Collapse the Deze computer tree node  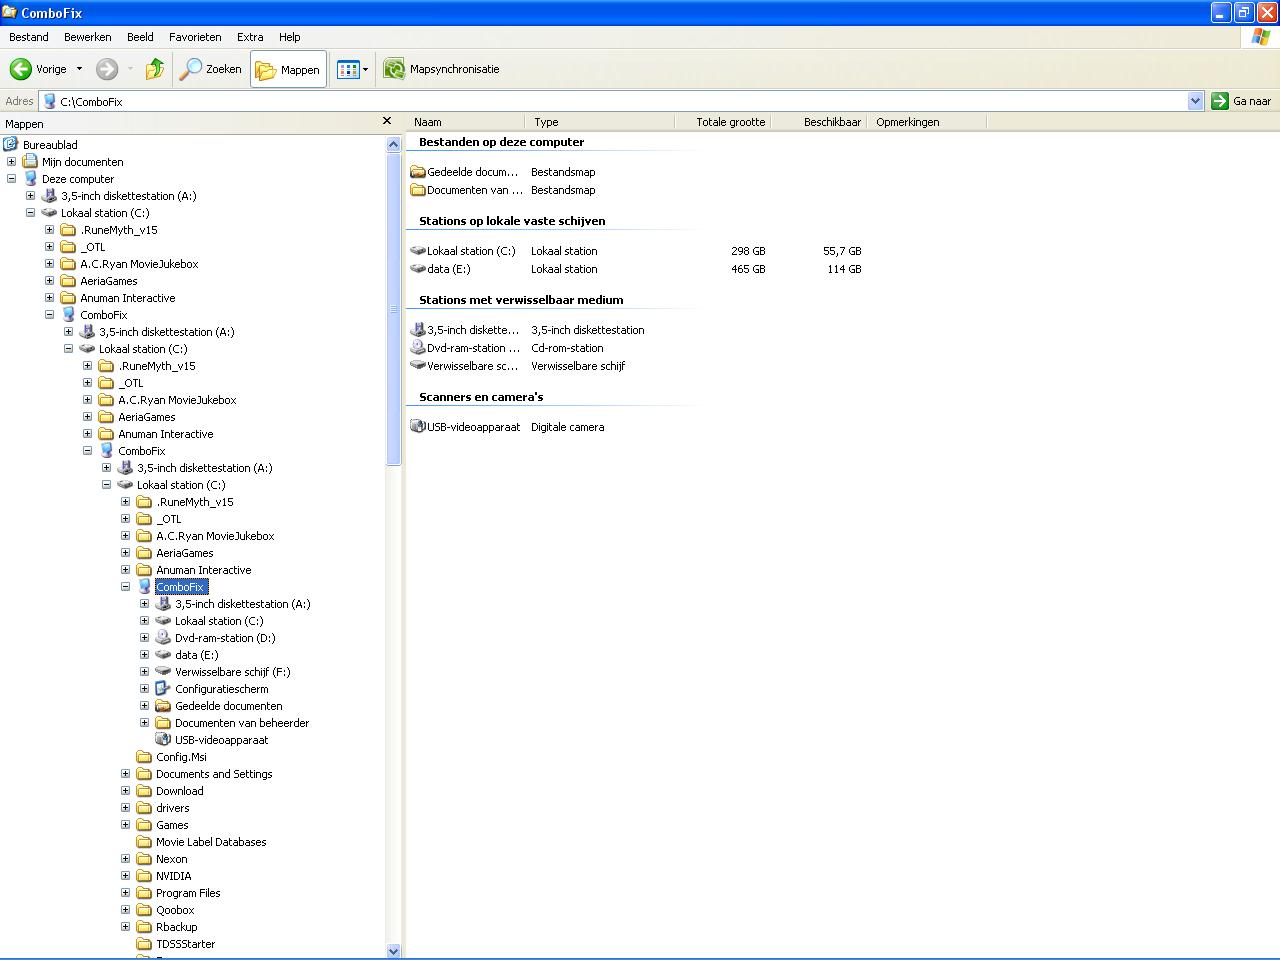click(11, 179)
